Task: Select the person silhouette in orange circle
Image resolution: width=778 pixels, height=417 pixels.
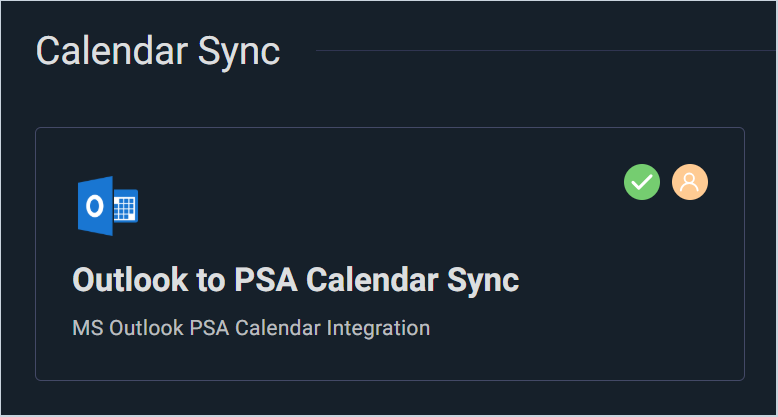Action: click(690, 182)
